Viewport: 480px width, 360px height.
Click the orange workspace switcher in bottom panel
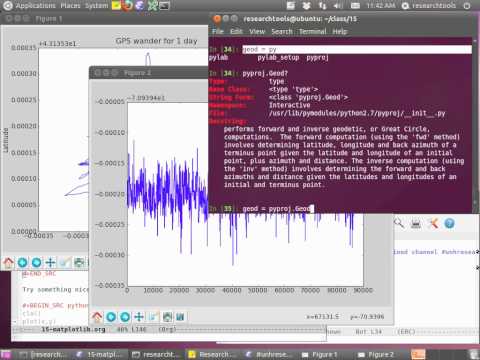tap(418, 354)
